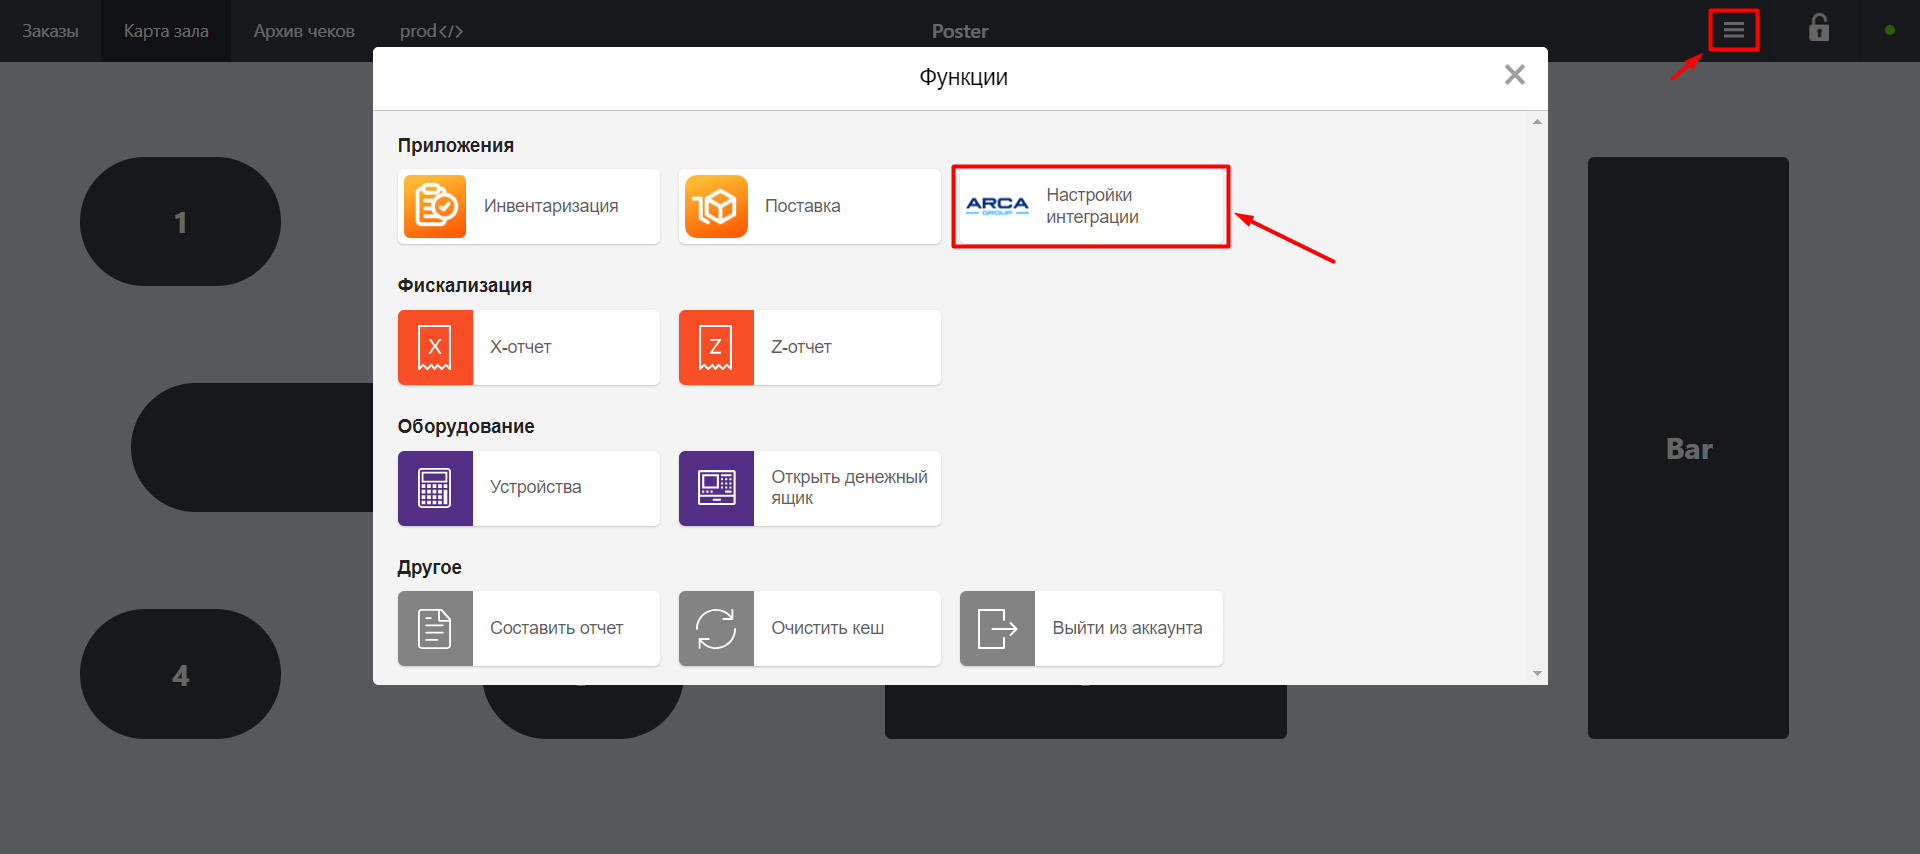The height and width of the screenshot is (854, 1920).
Task: Select table 1 on hall map
Action: (180, 222)
